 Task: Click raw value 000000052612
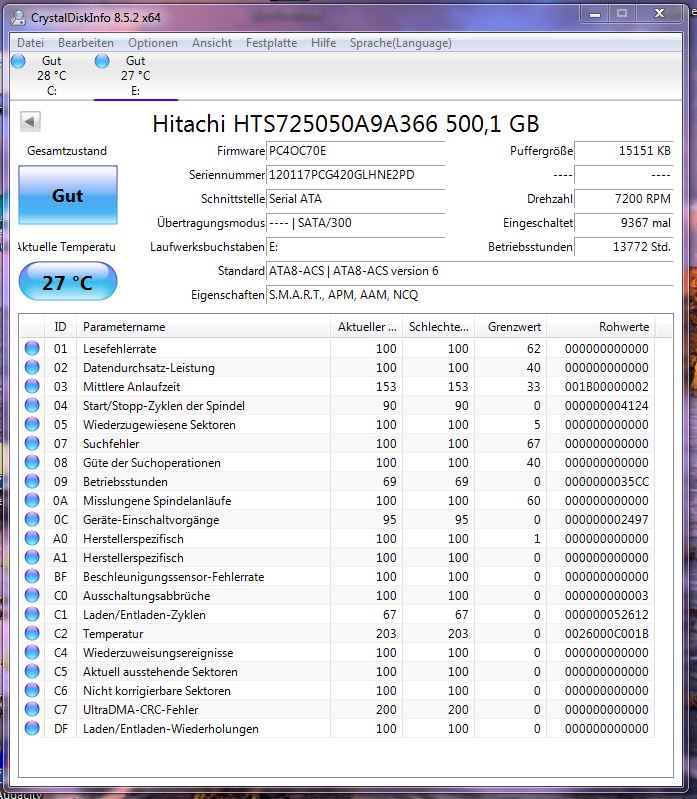(x=606, y=615)
